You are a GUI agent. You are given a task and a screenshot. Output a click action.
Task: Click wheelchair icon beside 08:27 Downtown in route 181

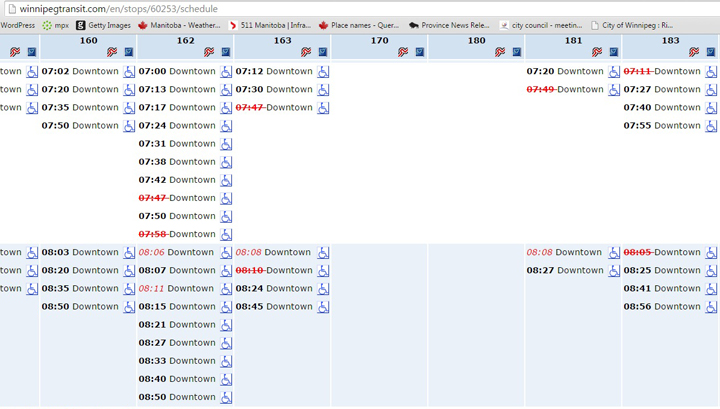(x=614, y=270)
